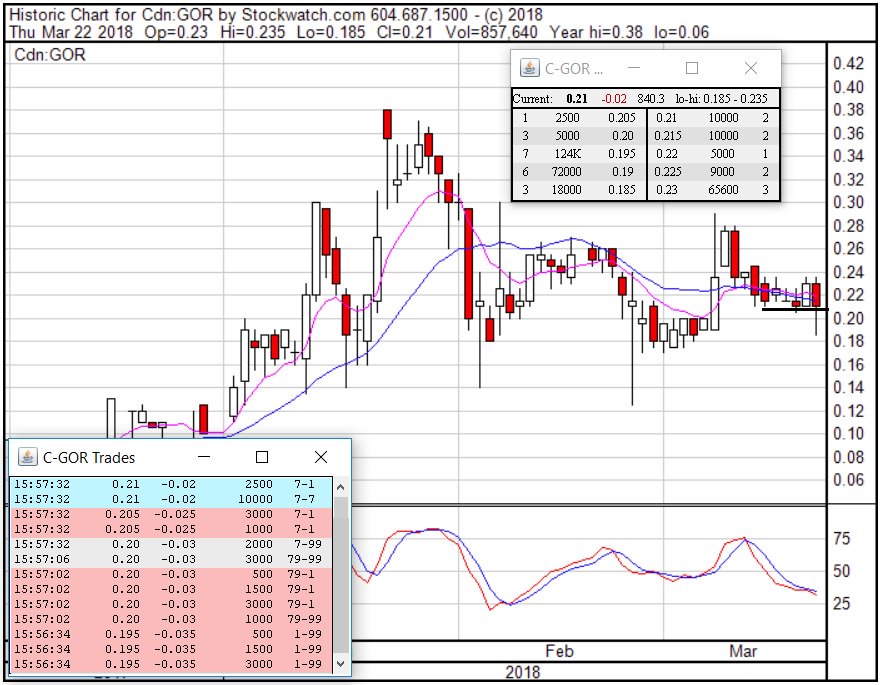Click the ask row 0.225 for 9000
The height and width of the screenshot is (685, 881).
(714, 171)
